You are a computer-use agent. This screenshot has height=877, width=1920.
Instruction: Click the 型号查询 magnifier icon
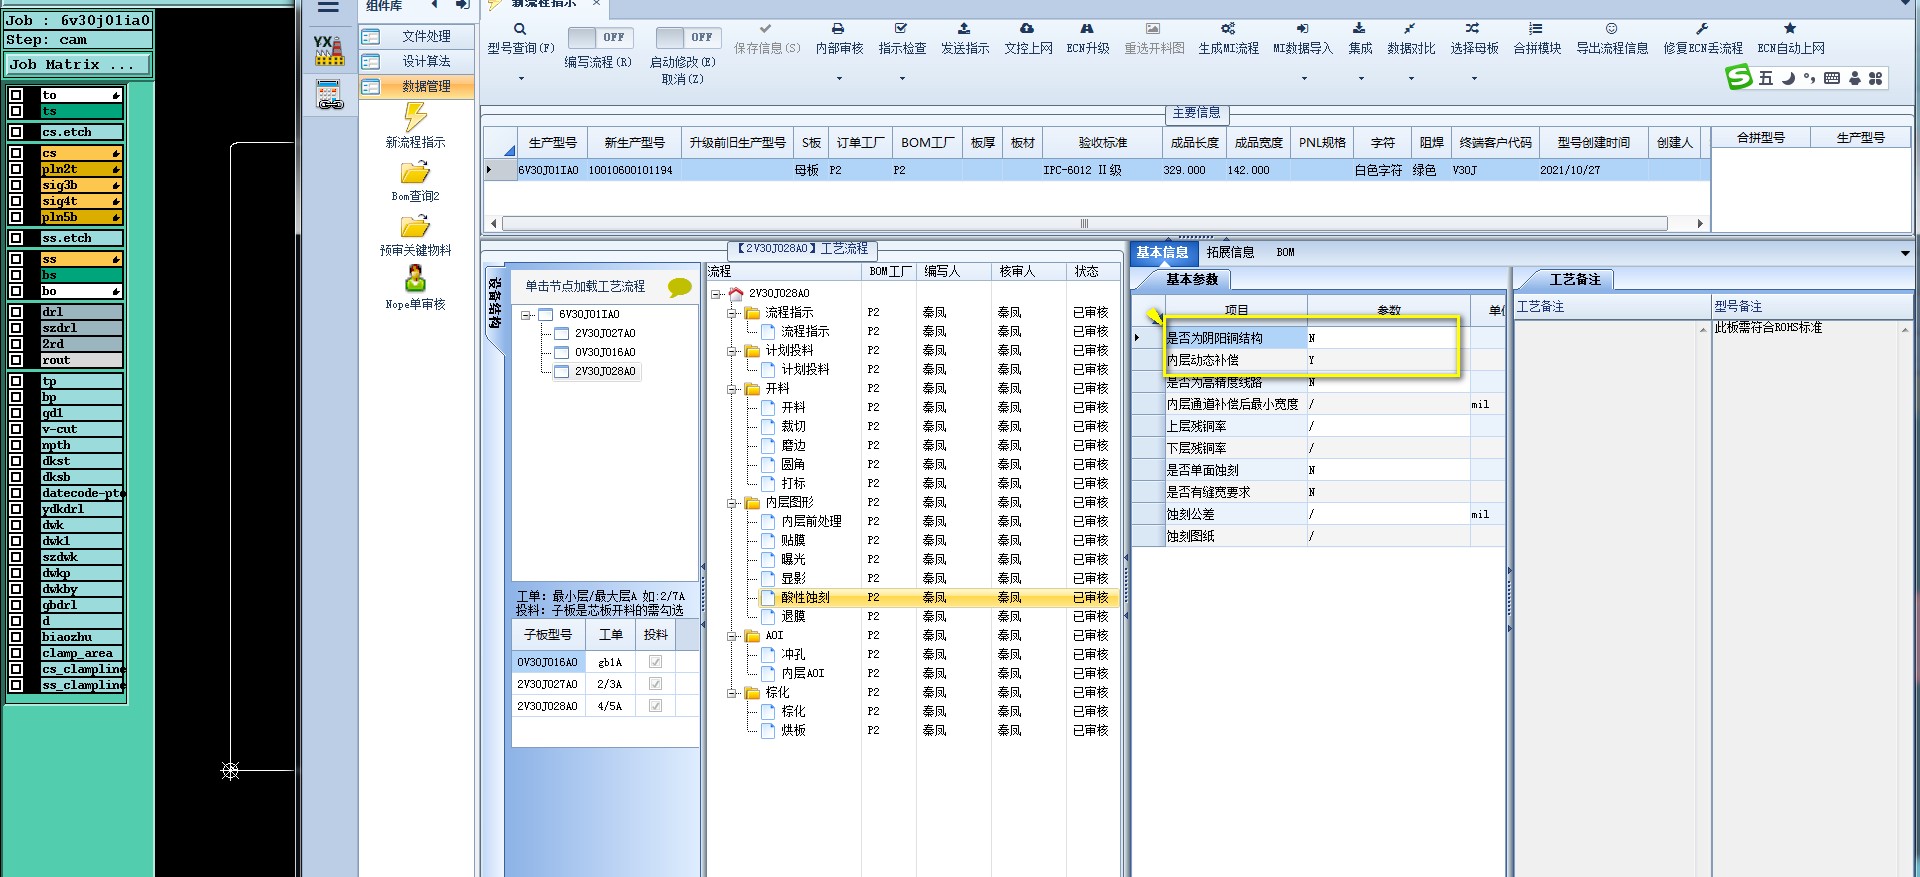pos(520,29)
